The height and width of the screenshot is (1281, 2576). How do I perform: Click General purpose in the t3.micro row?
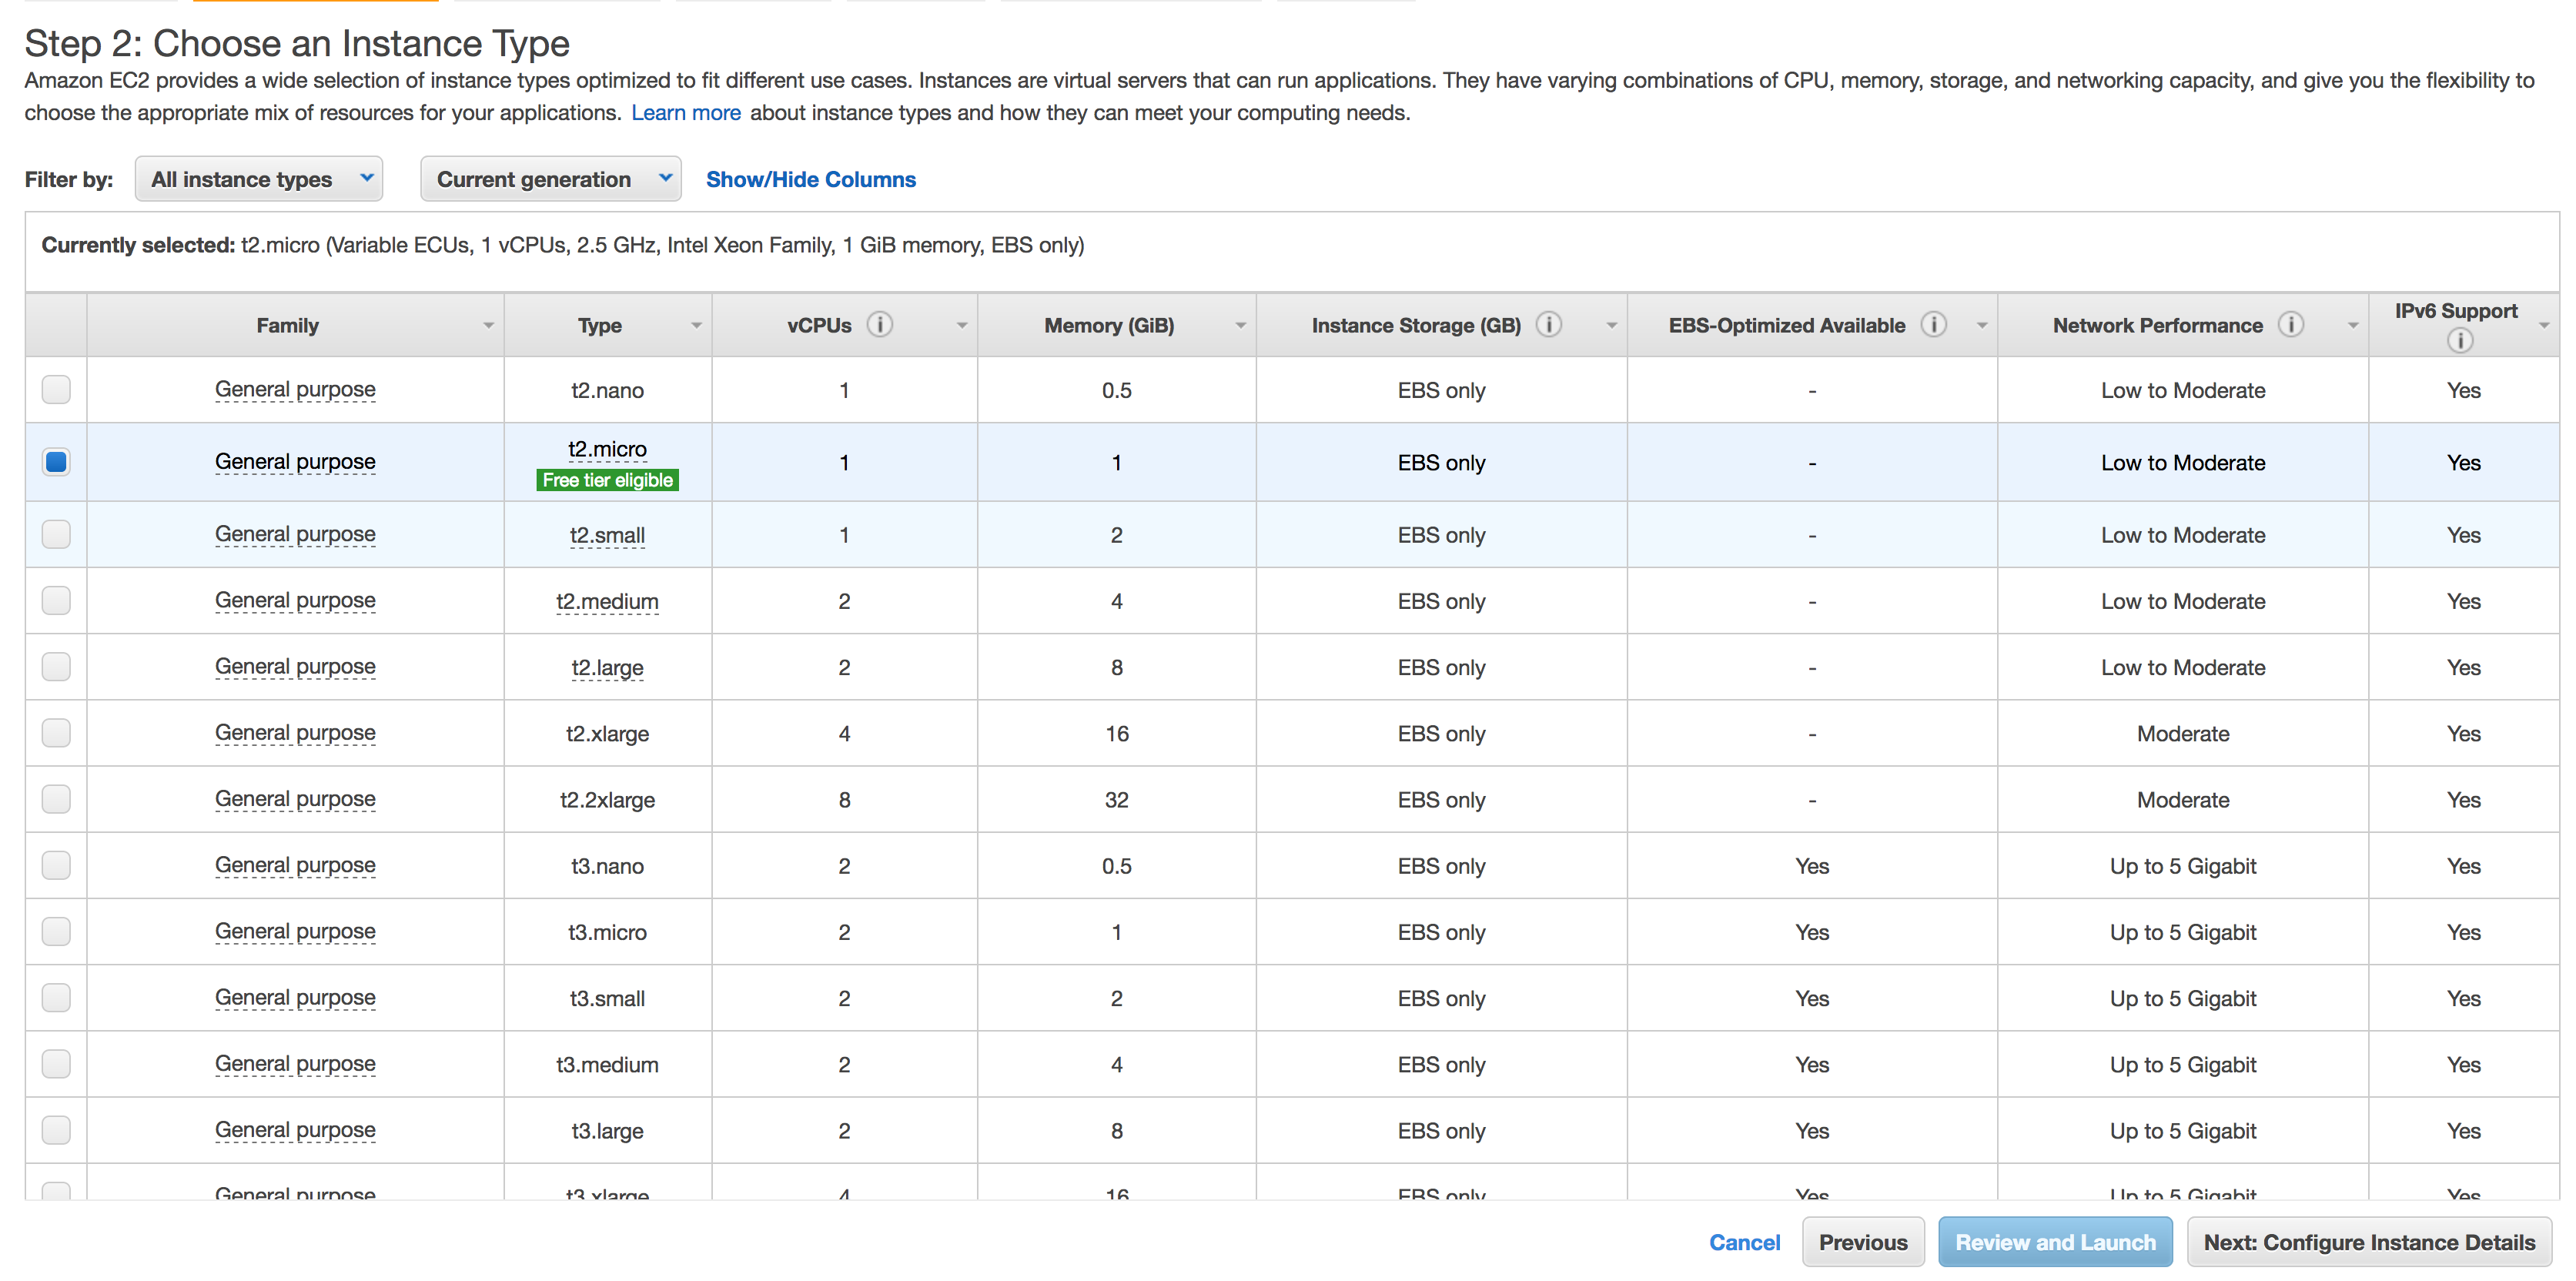coord(295,931)
